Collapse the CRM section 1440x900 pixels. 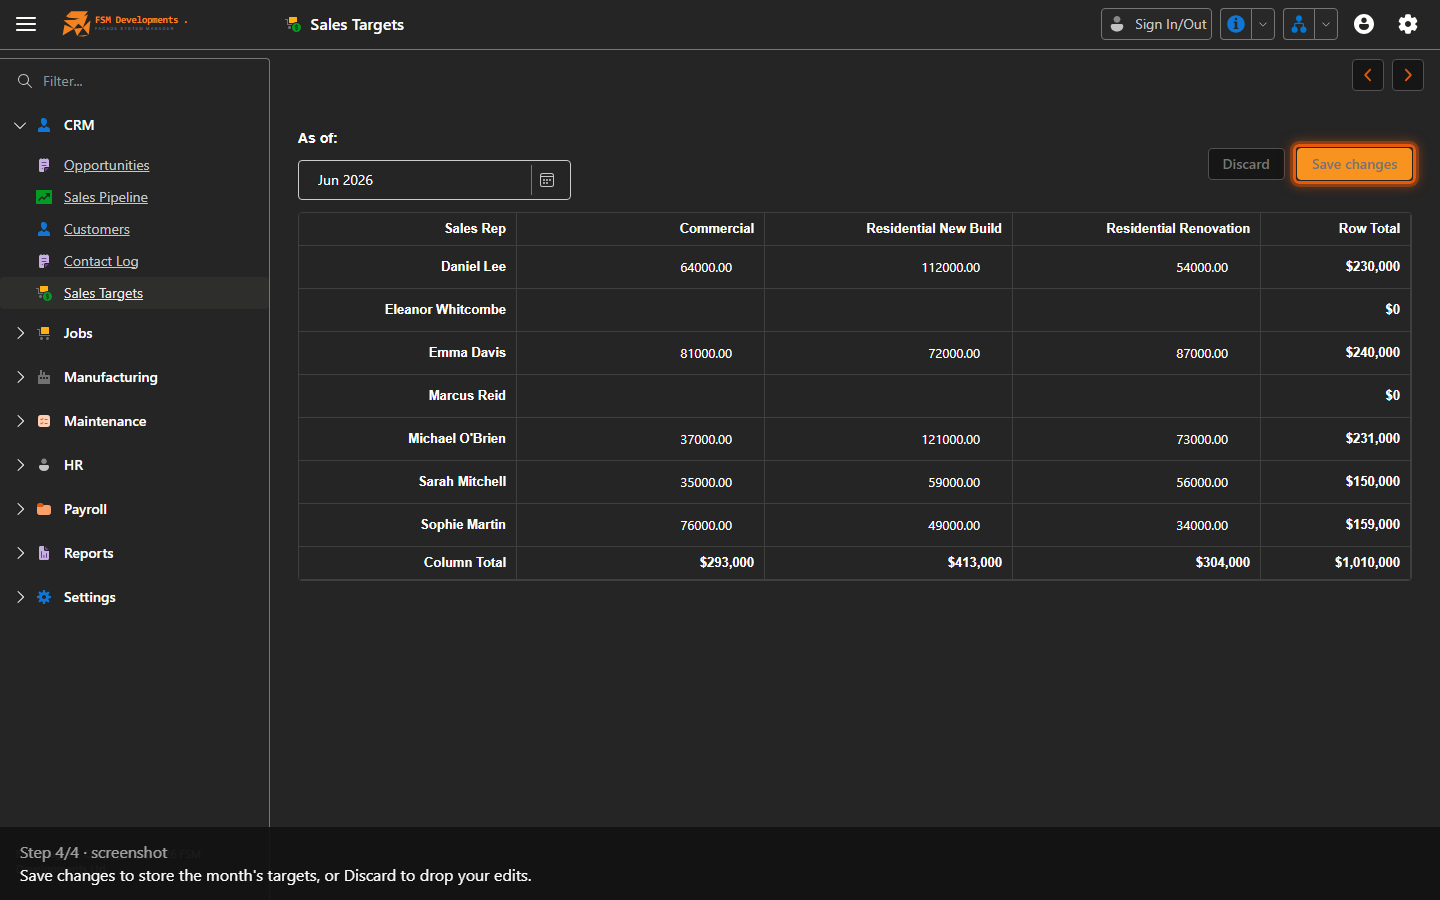[x=20, y=125]
